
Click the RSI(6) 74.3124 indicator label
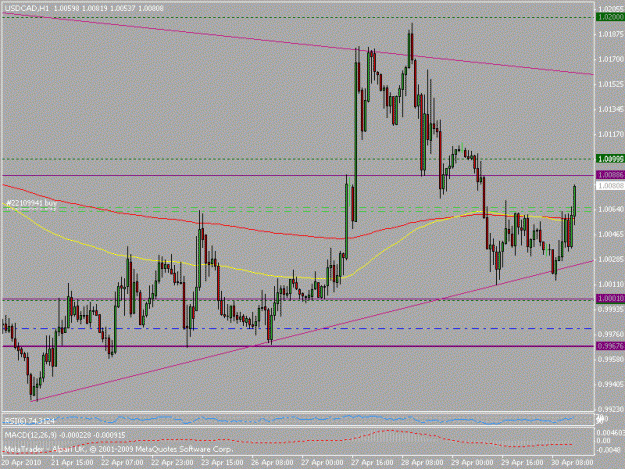[29, 421]
